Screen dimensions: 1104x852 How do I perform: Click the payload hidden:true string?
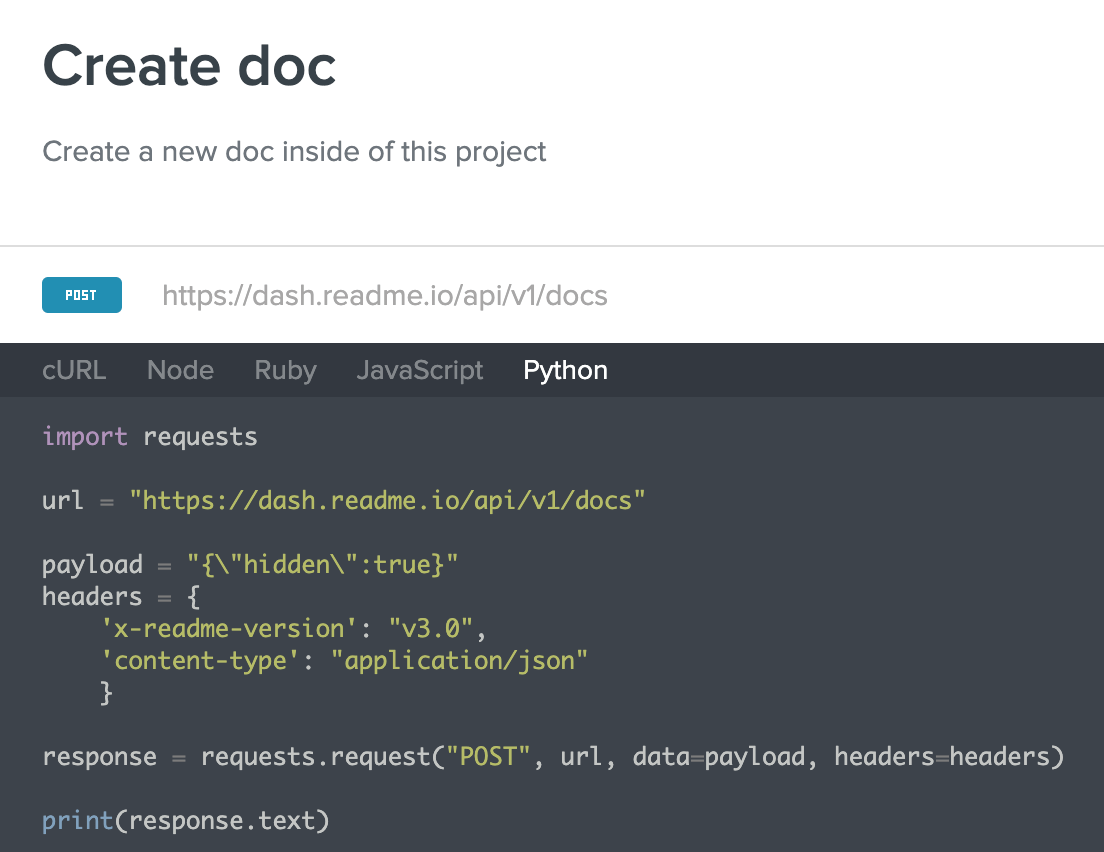click(x=322, y=565)
